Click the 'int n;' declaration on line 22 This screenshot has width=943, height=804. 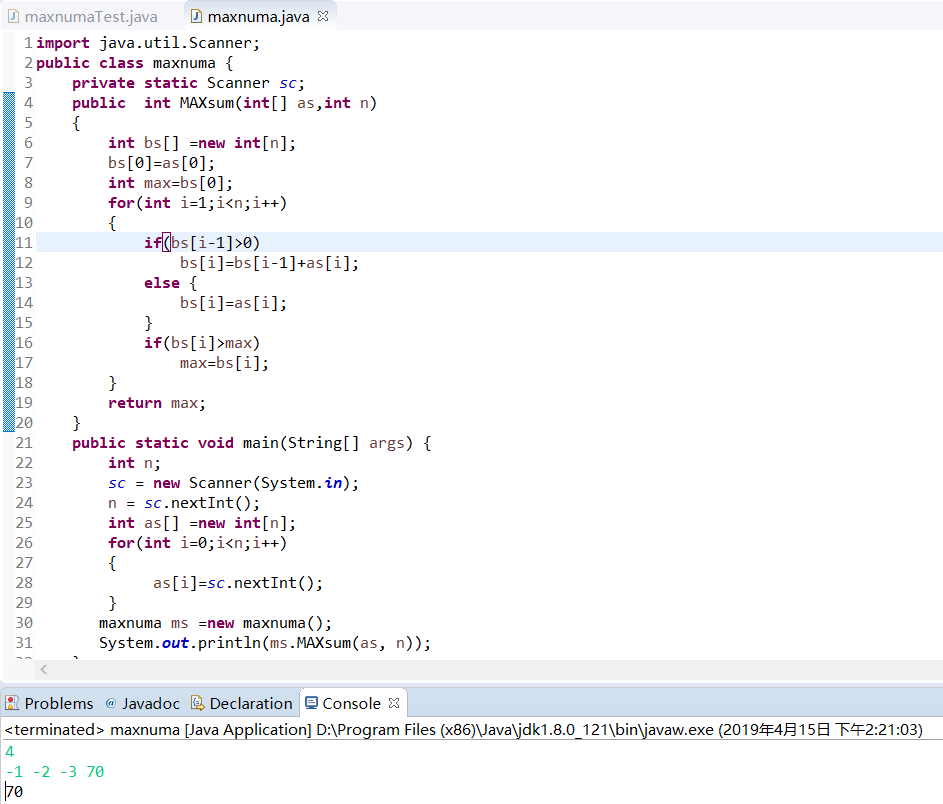coord(134,463)
